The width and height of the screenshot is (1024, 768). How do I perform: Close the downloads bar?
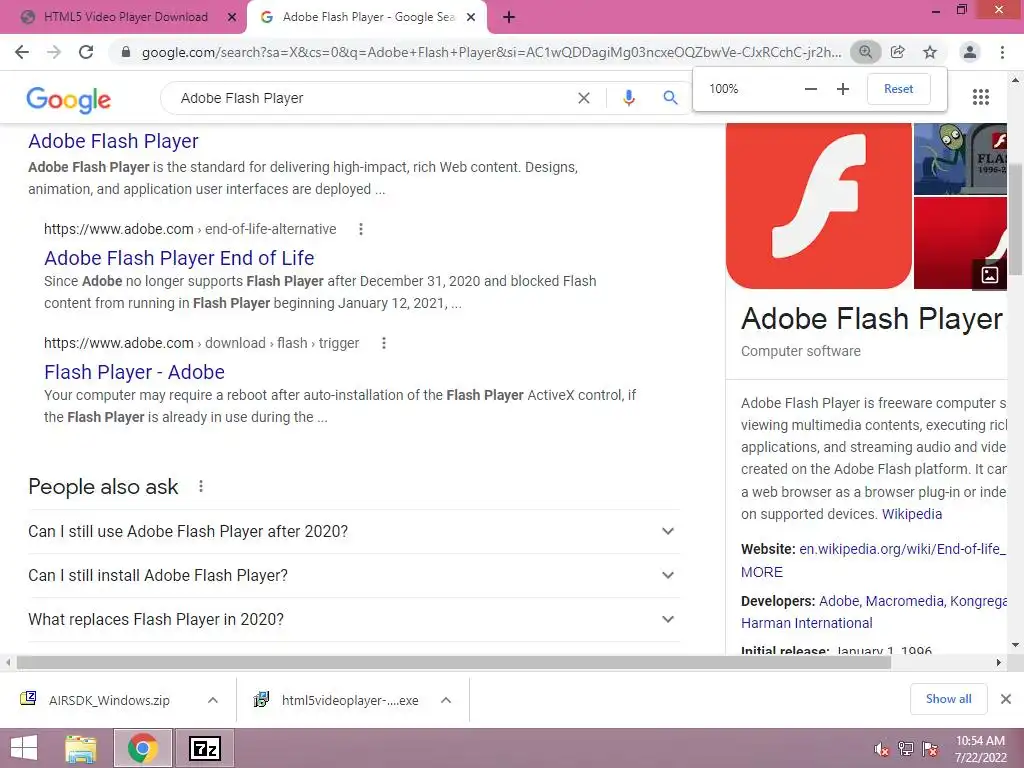click(x=1006, y=699)
